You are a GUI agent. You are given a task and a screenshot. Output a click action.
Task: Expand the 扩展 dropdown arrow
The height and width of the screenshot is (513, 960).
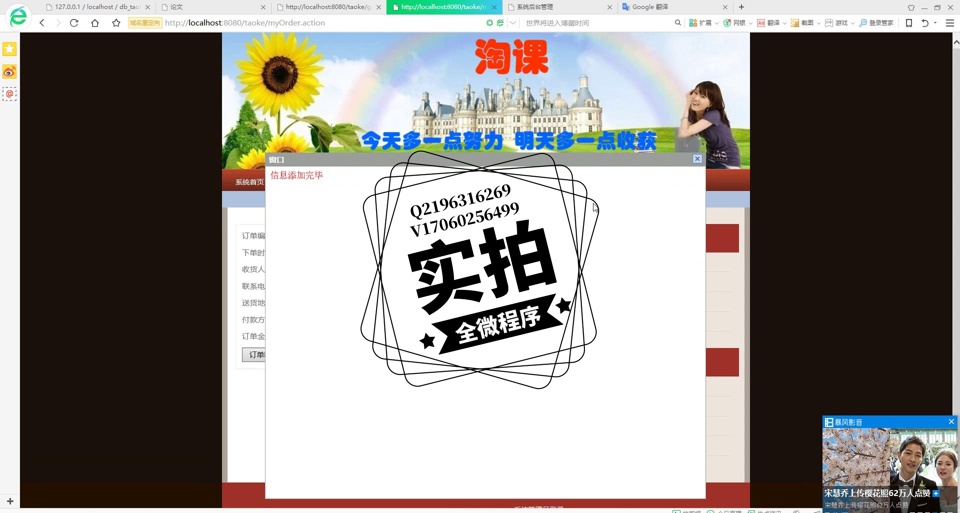[716, 23]
